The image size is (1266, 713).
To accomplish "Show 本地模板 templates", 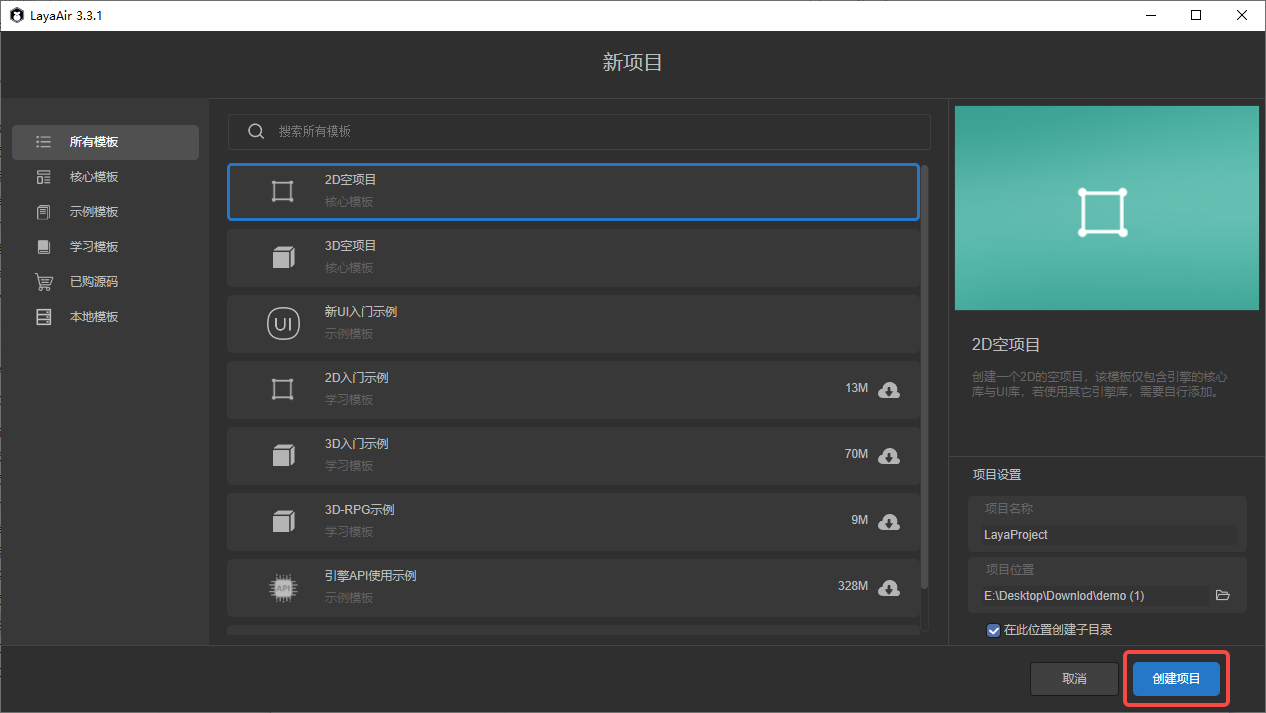I will 94,317.
